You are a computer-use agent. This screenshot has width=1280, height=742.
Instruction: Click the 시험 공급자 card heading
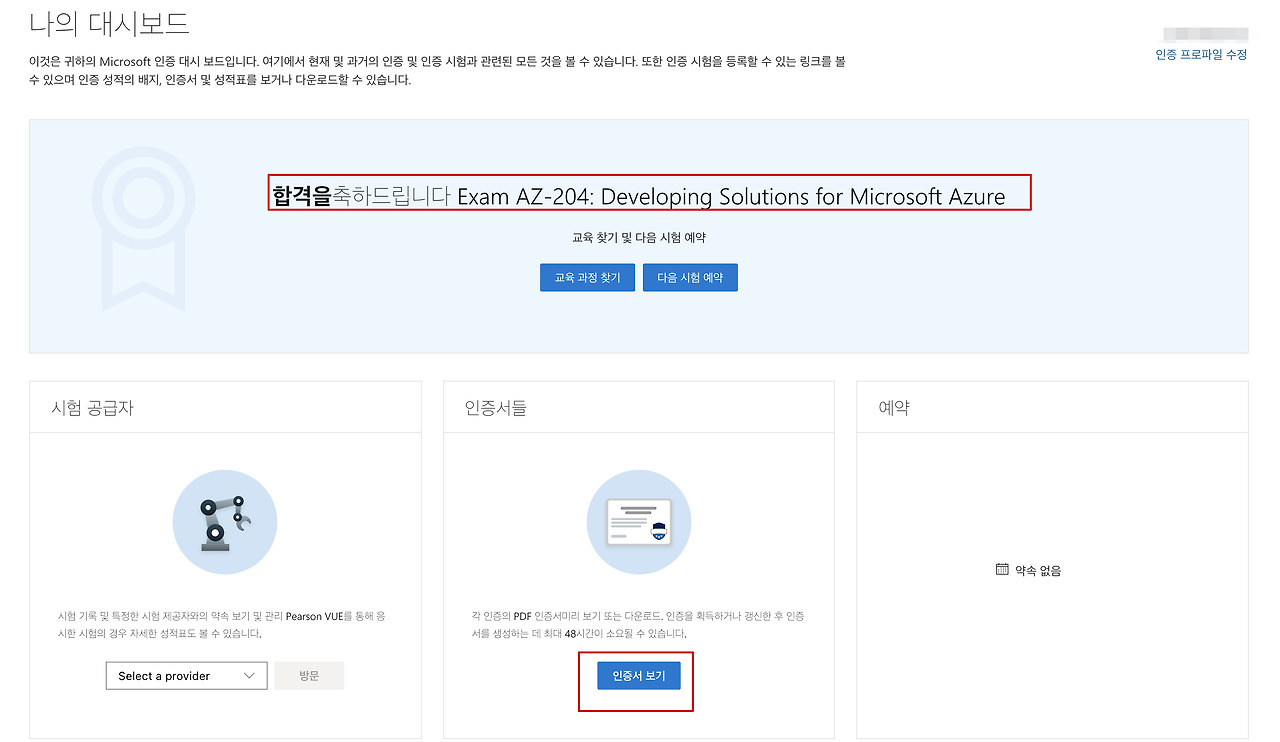[x=92, y=408]
